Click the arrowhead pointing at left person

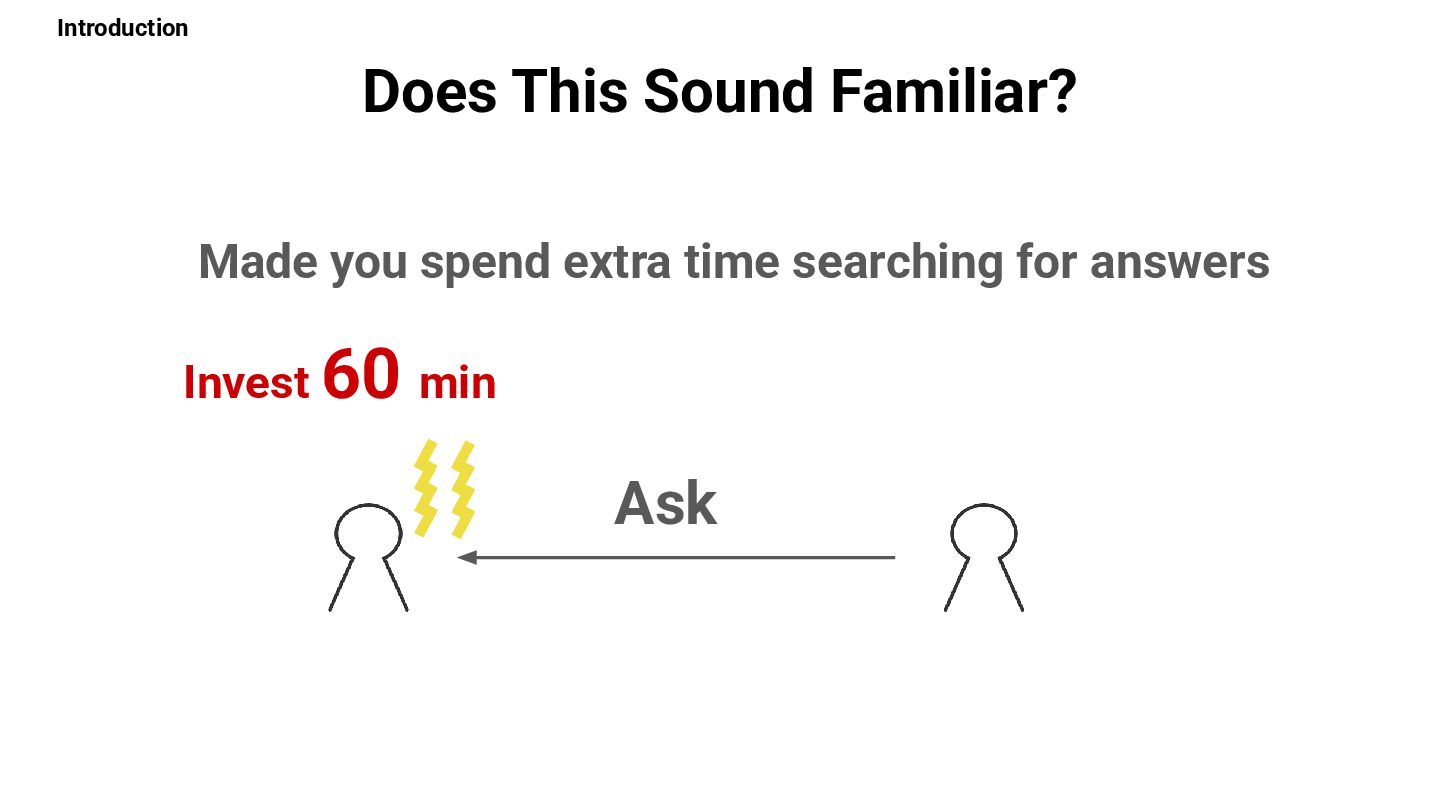click(466, 557)
